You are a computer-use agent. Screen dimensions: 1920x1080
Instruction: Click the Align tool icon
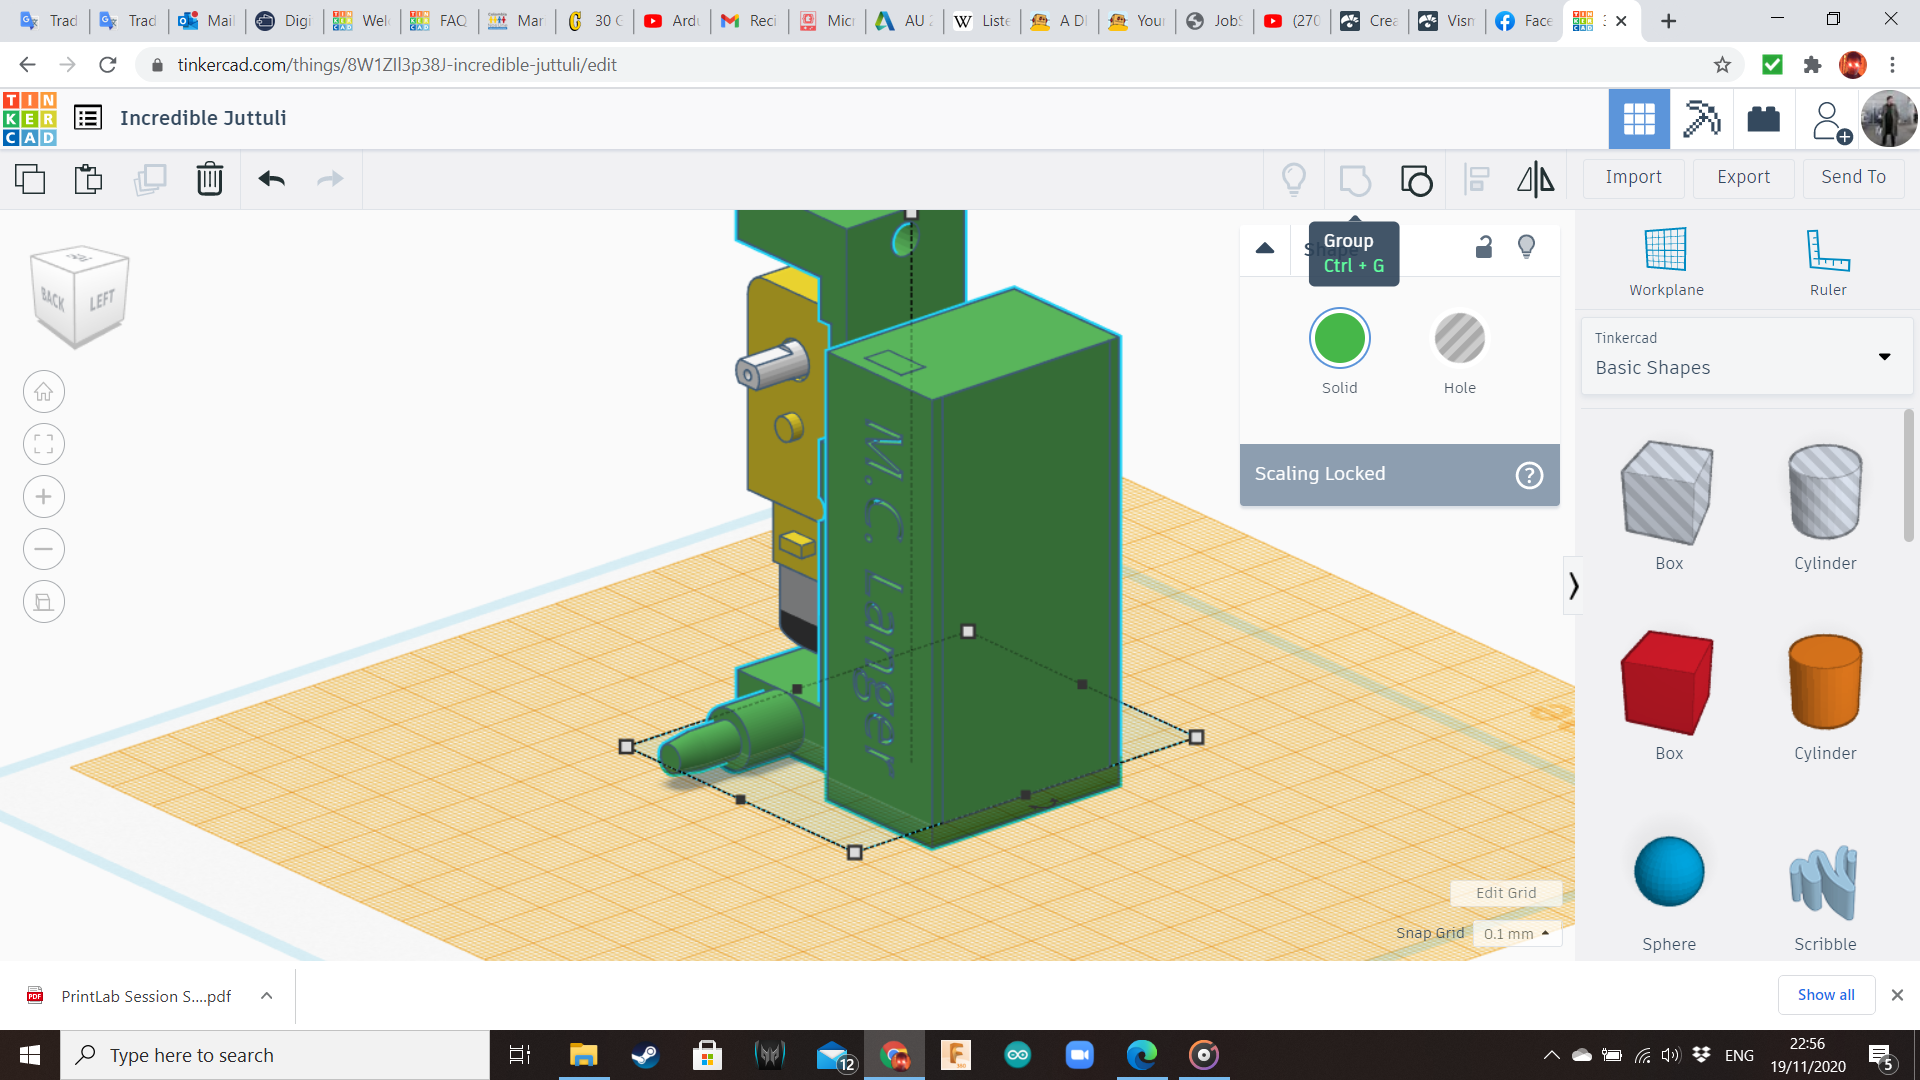[1476, 180]
